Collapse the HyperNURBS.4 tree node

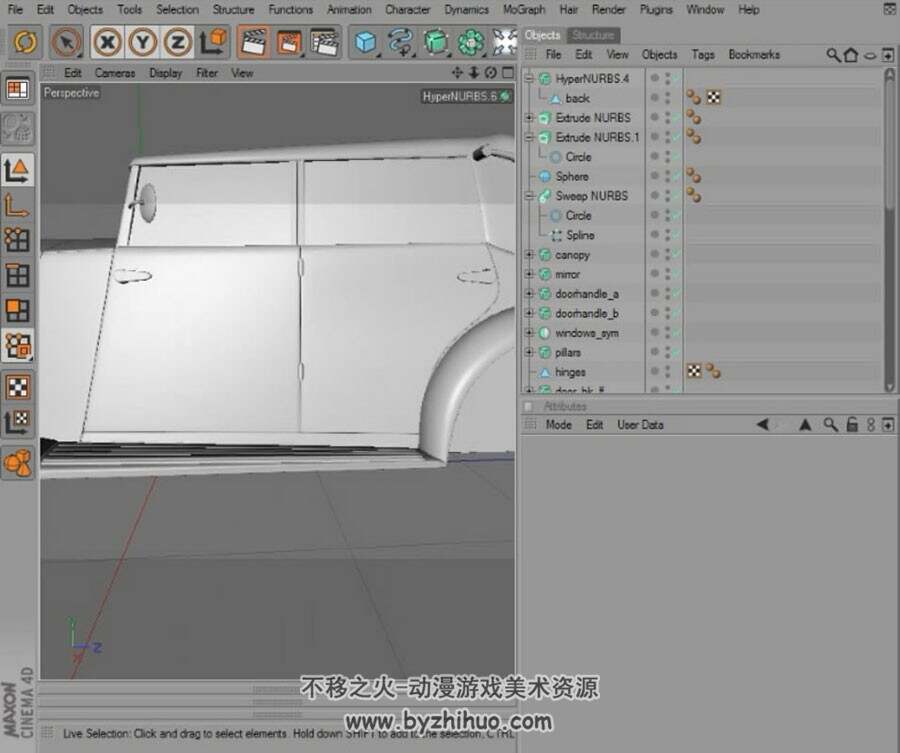click(x=529, y=79)
